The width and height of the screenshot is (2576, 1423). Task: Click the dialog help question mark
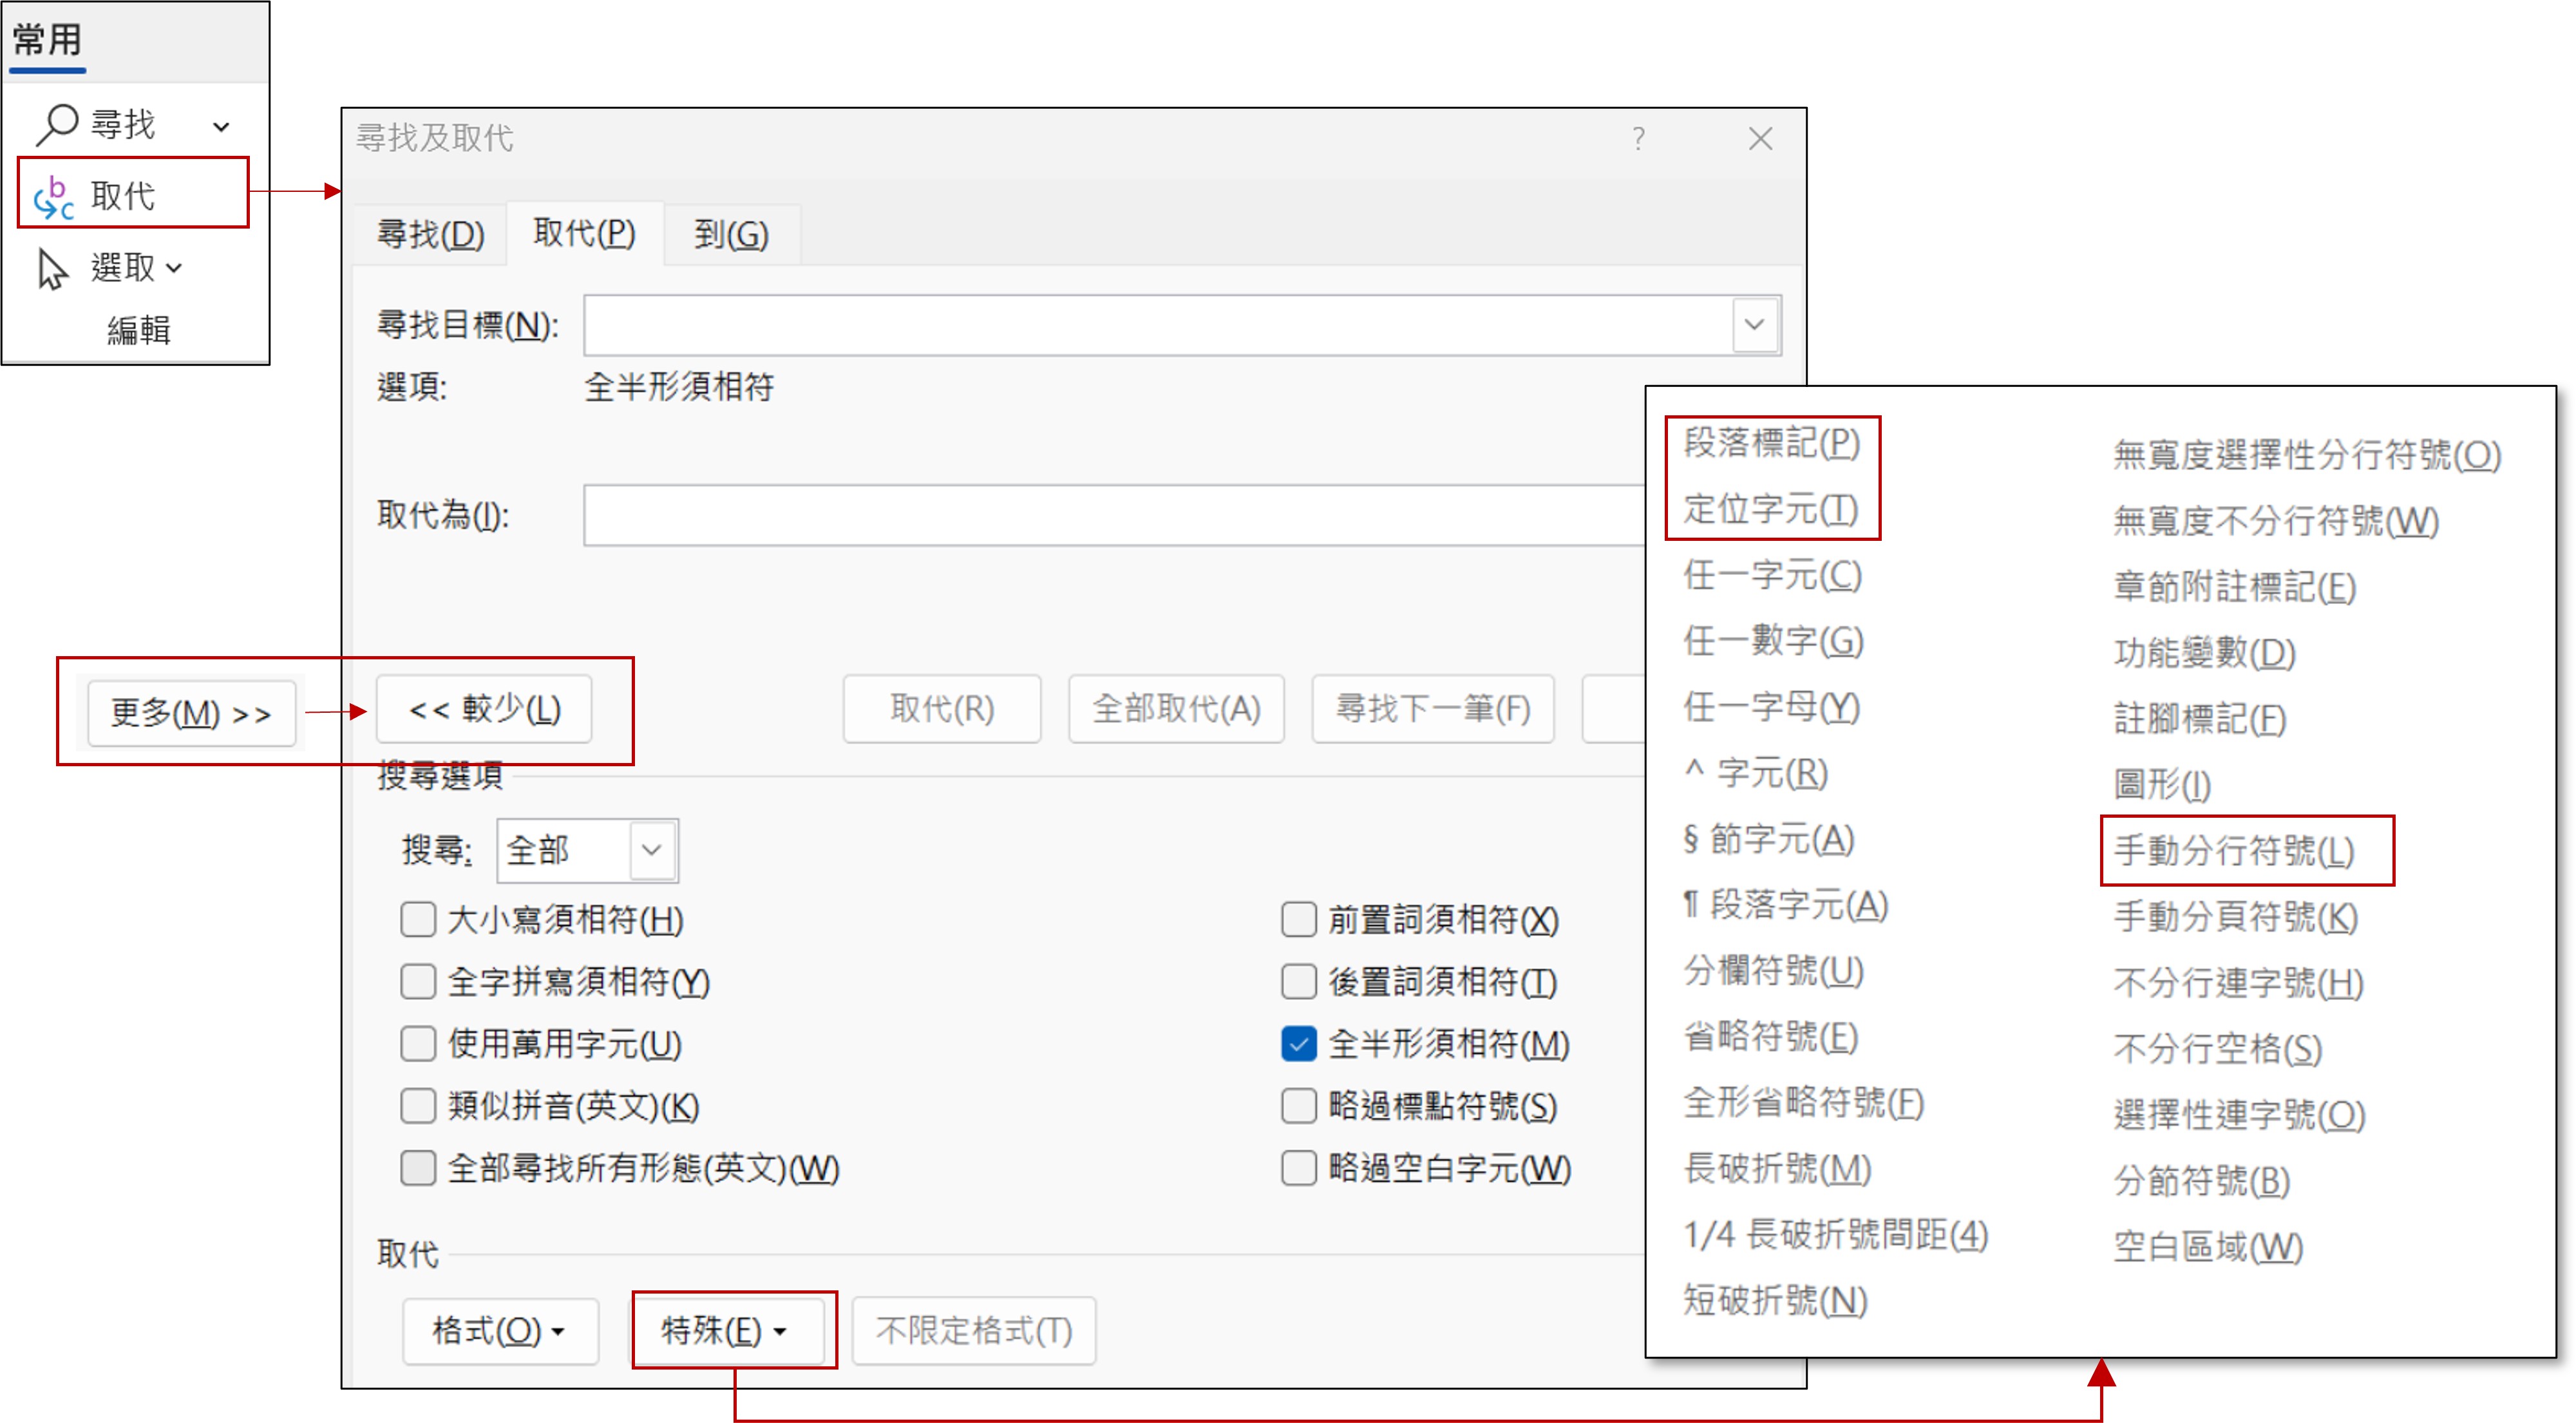[1638, 138]
